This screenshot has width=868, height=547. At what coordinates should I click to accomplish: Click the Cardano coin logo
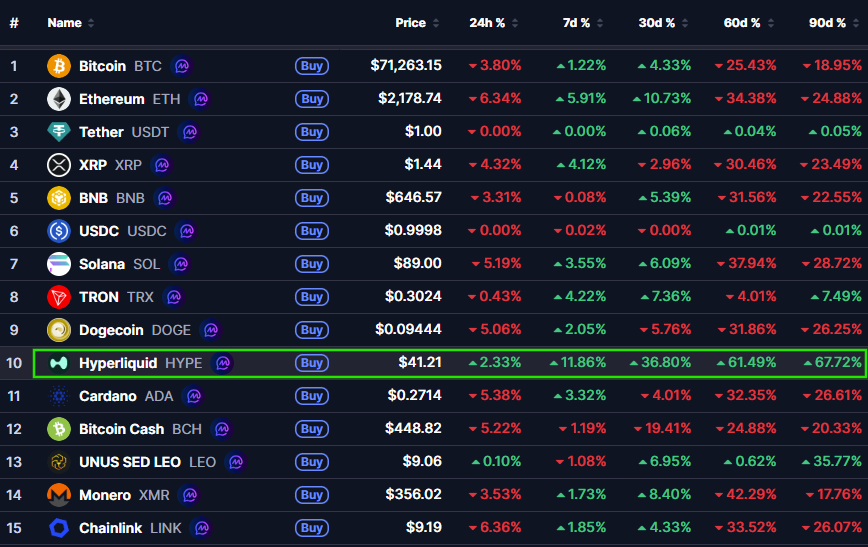point(59,396)
